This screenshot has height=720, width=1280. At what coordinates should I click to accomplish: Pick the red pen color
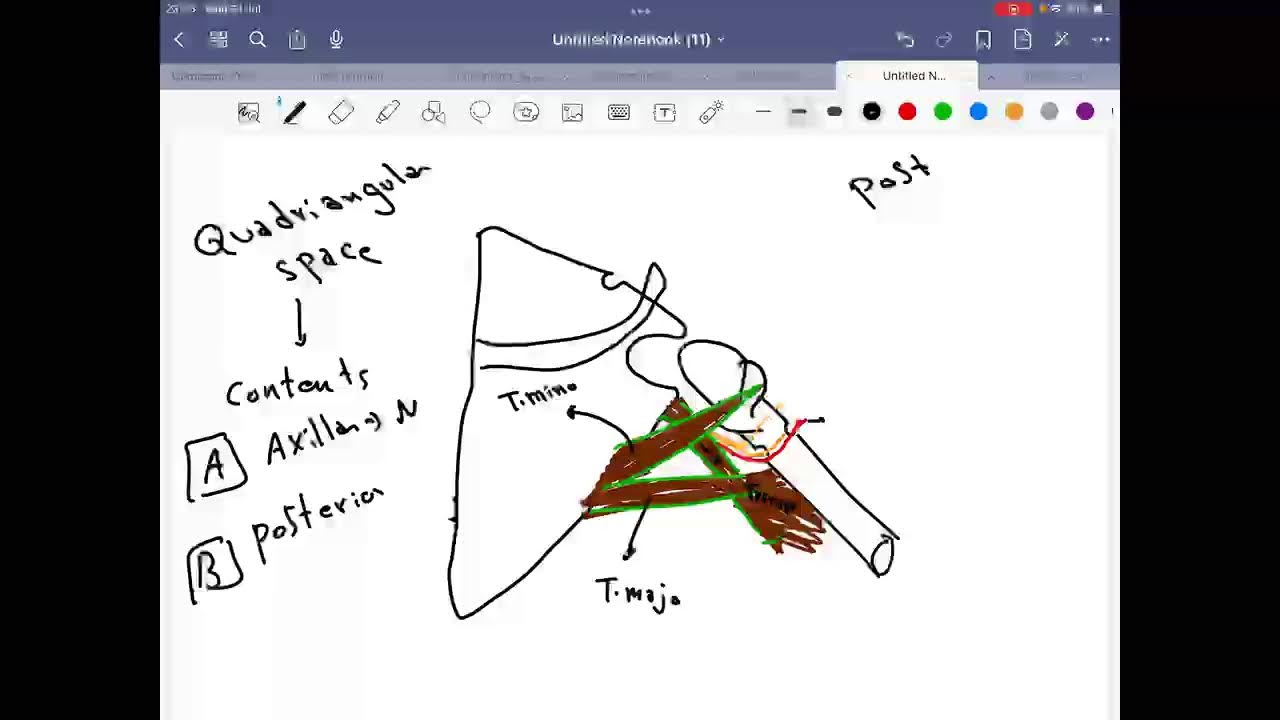(x=907, y=112)
